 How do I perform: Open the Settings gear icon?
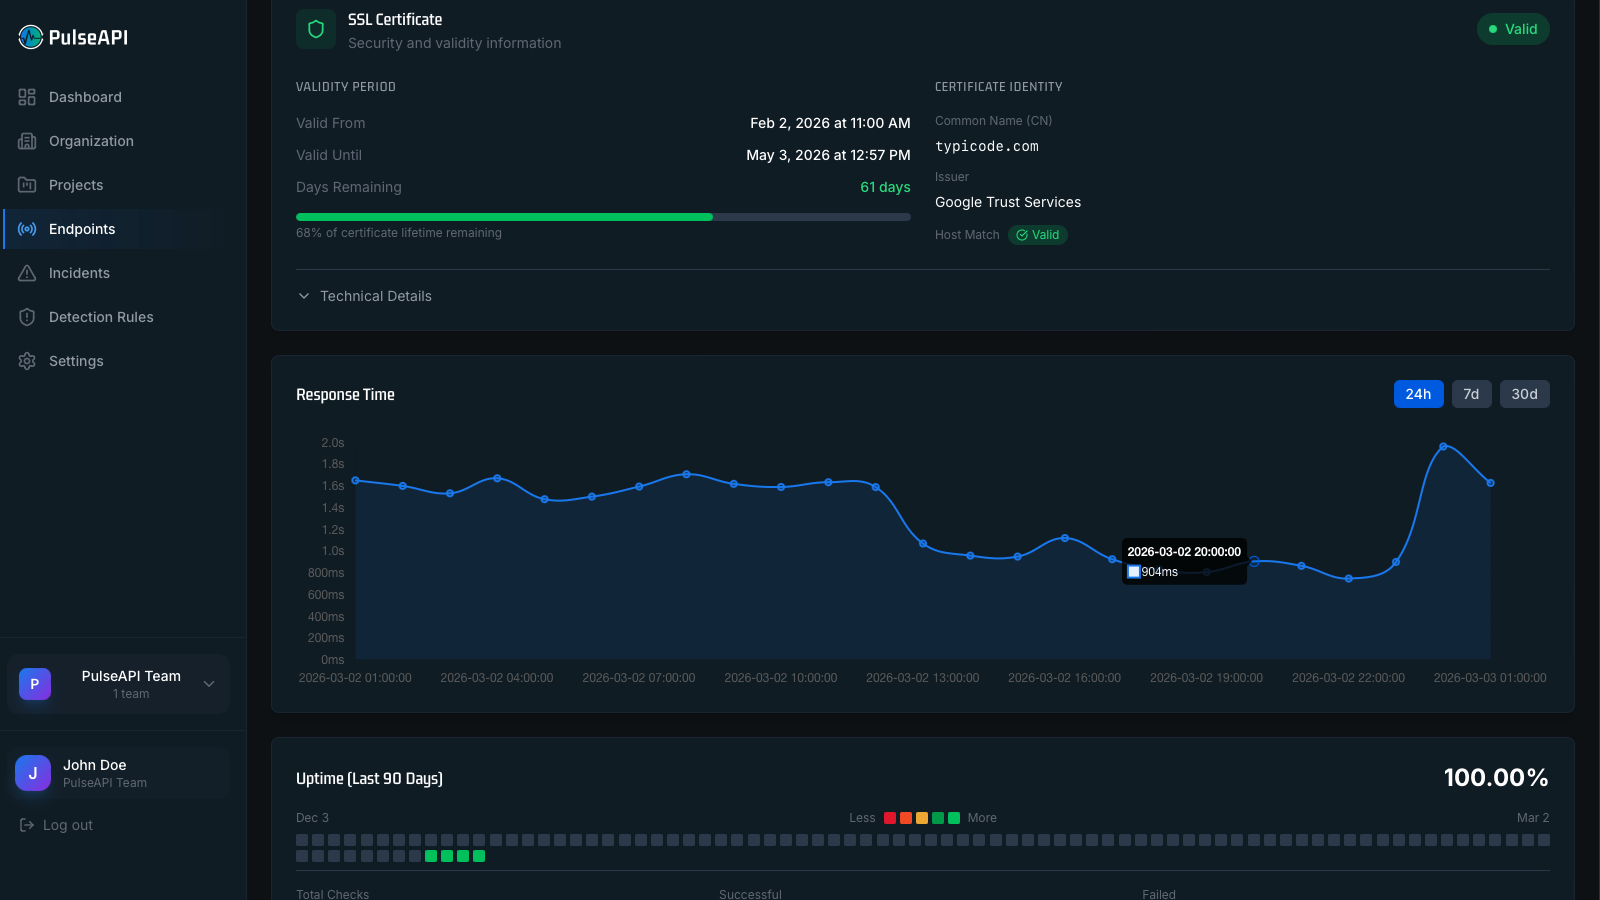coord(27,360)
